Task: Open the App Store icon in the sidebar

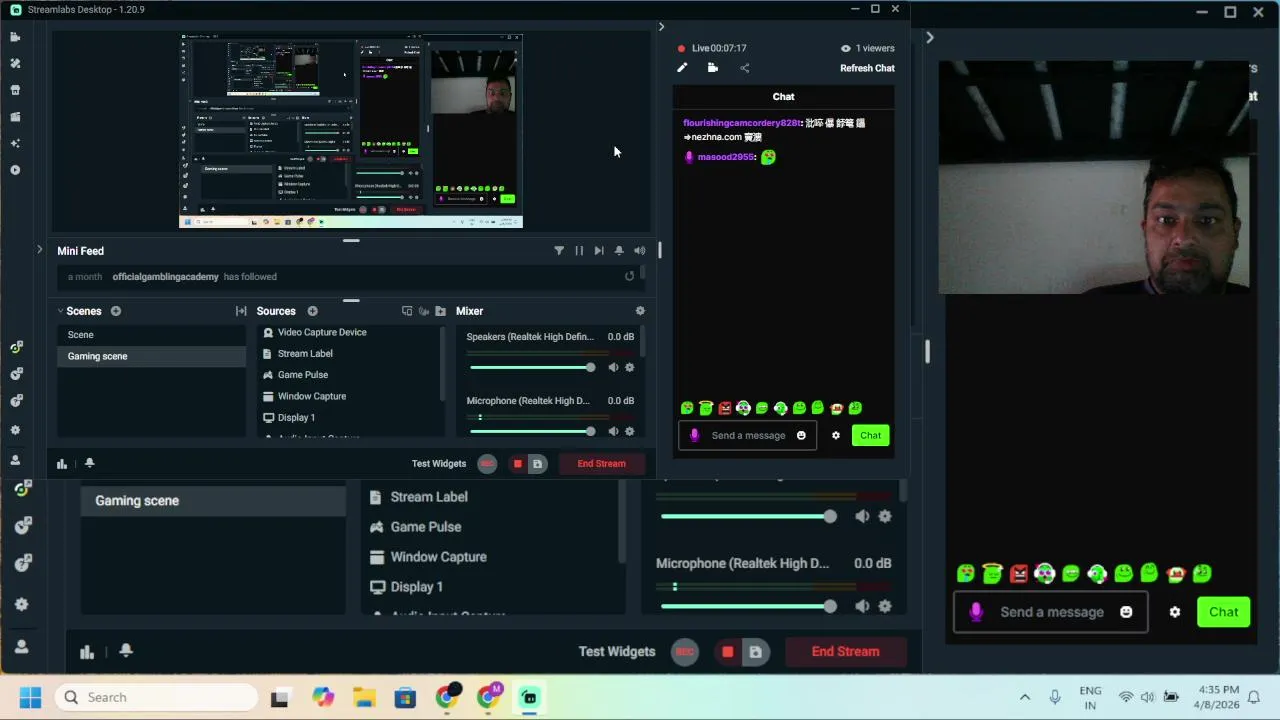Action: pos(15,90)
